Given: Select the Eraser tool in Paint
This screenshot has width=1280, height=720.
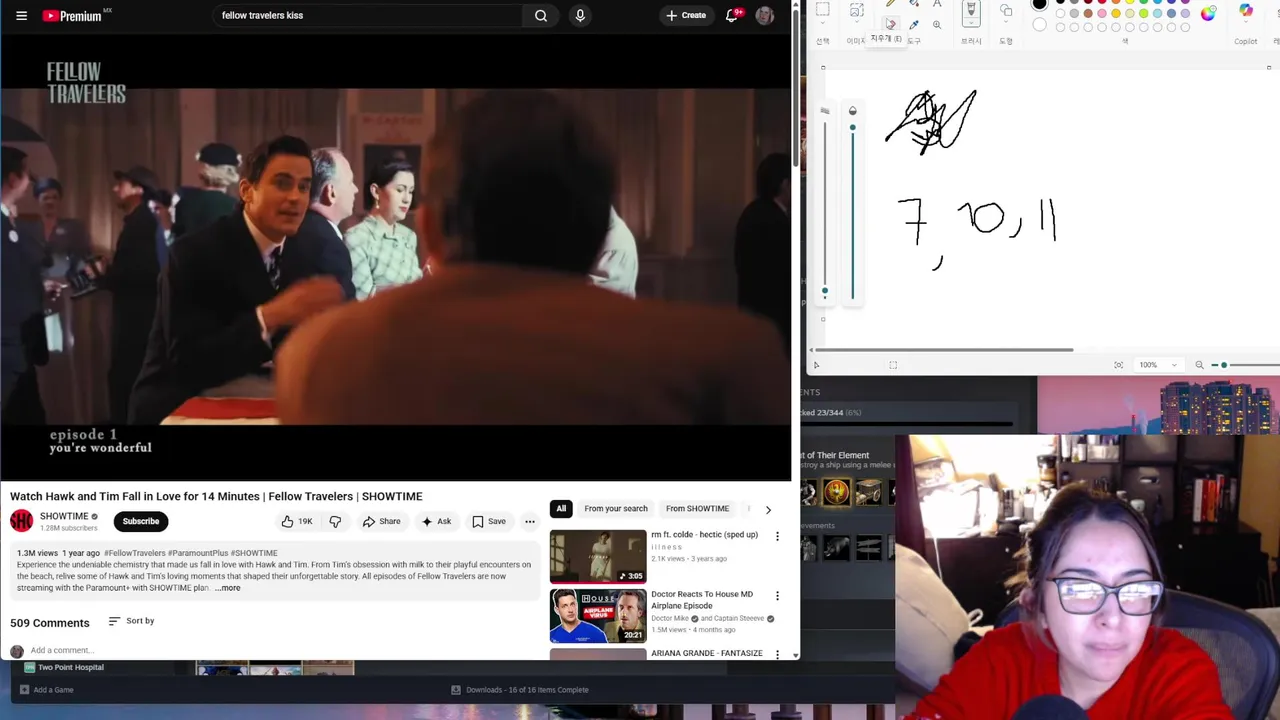Looking at the screenshot, I should [x=891, y=24].
